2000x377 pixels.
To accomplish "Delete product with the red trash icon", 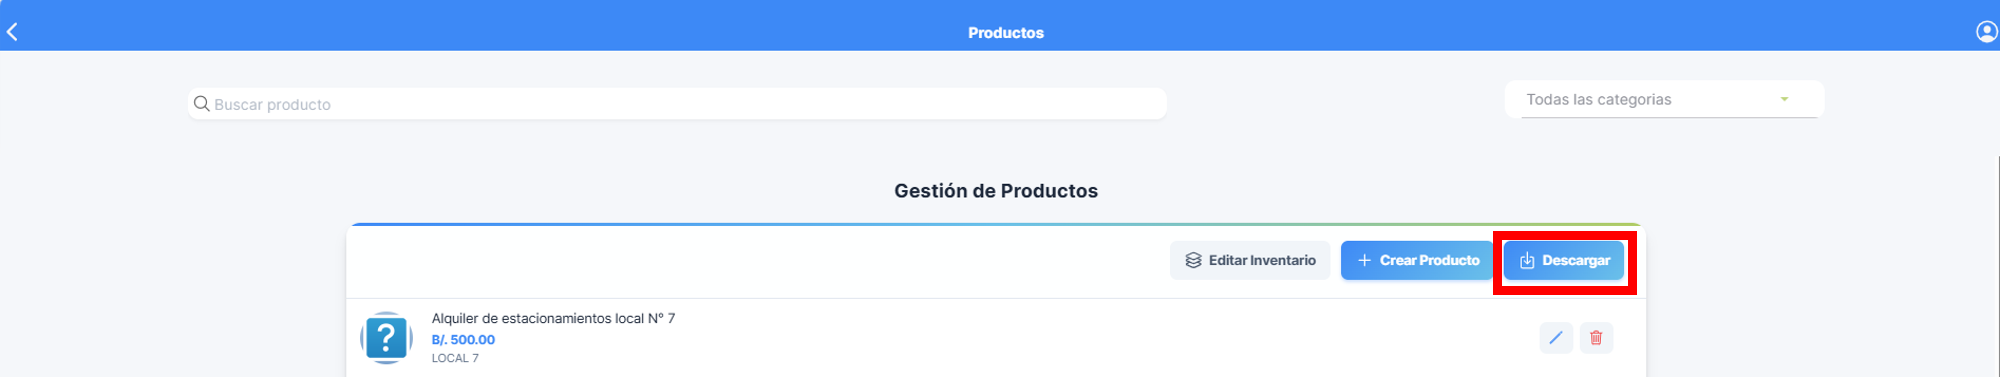I will [x=1596, y=338].
